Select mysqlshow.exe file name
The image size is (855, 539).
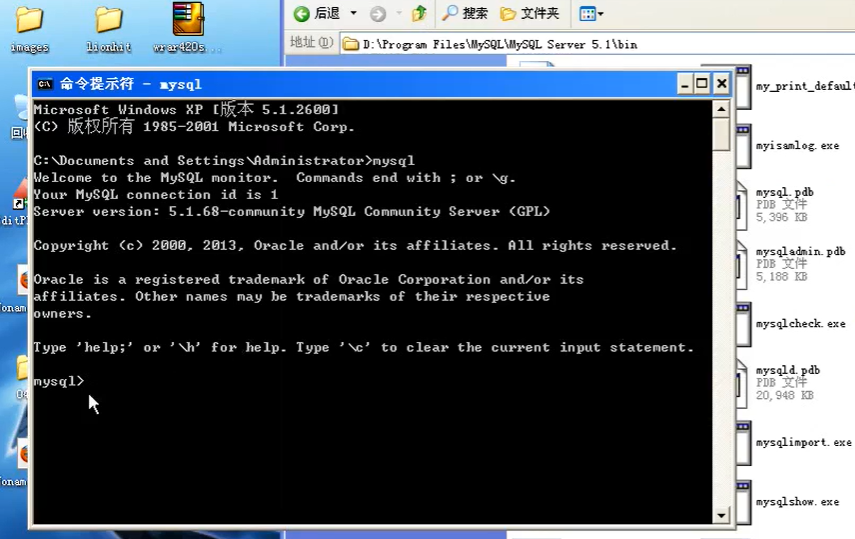(797, 502)
